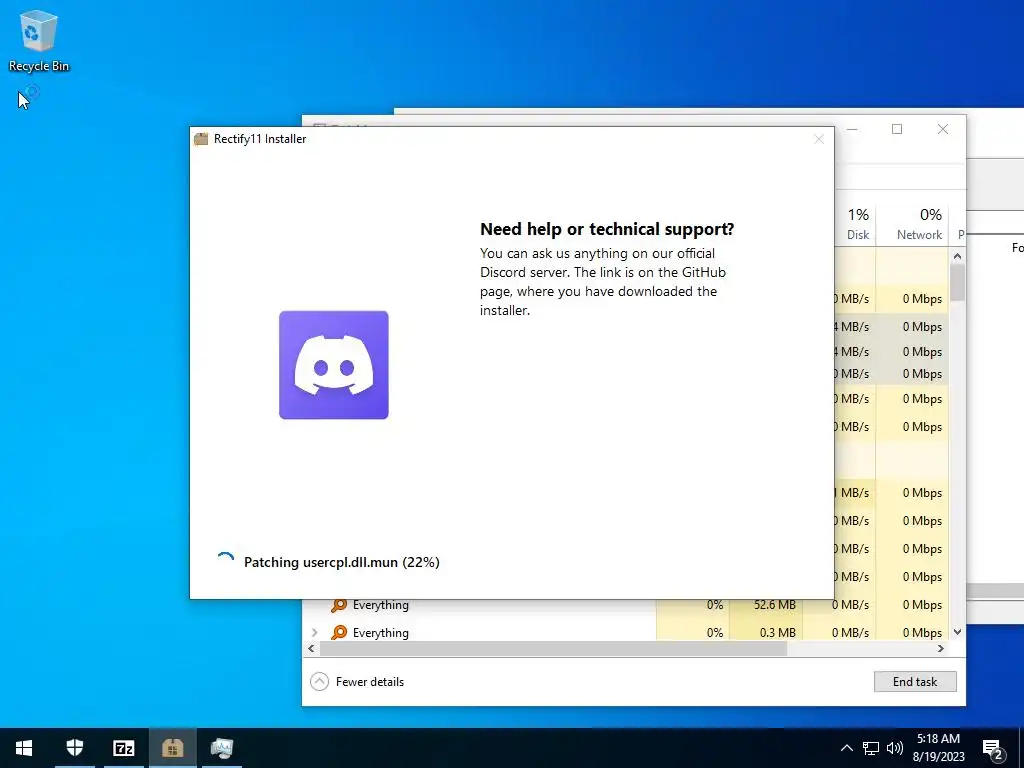Switch to Task Manager taskbar button
Image resolution: width=1024 pixels, height=768 pixels.
pyautogui.click(x=222, y=748)
